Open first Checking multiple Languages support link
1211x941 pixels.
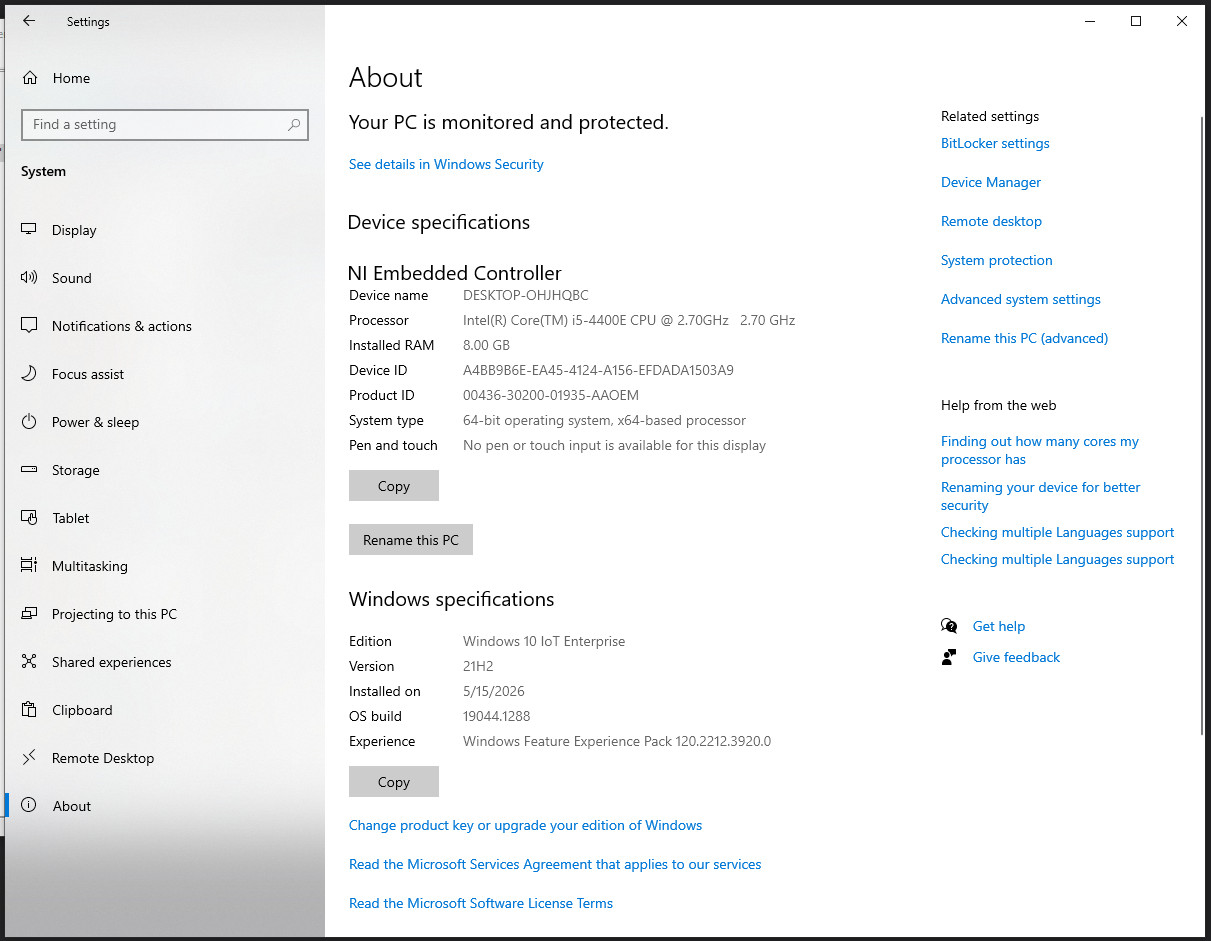coord(1058,532)
